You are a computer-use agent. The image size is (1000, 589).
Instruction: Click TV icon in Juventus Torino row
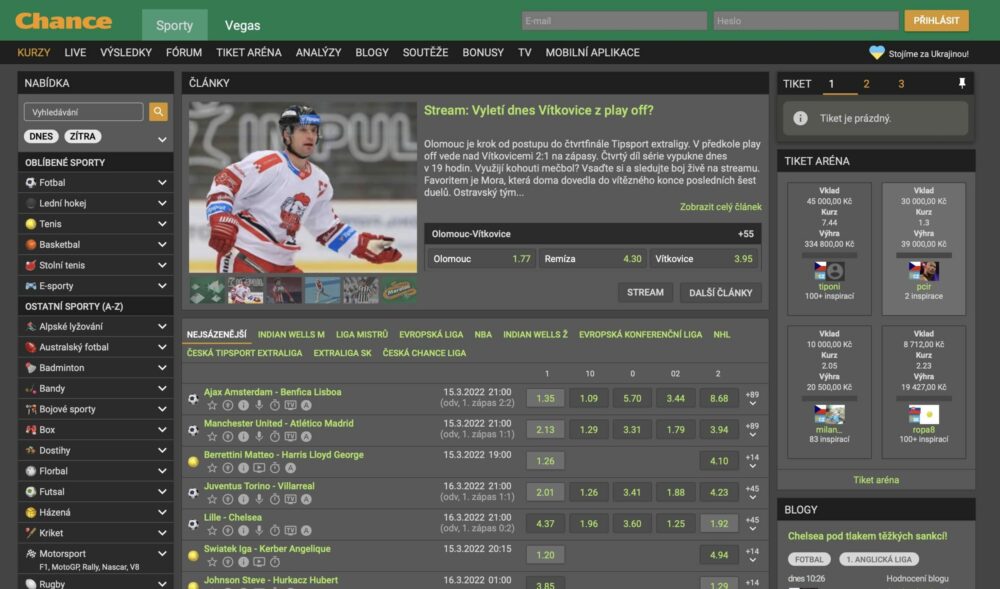tap(290, 499)
